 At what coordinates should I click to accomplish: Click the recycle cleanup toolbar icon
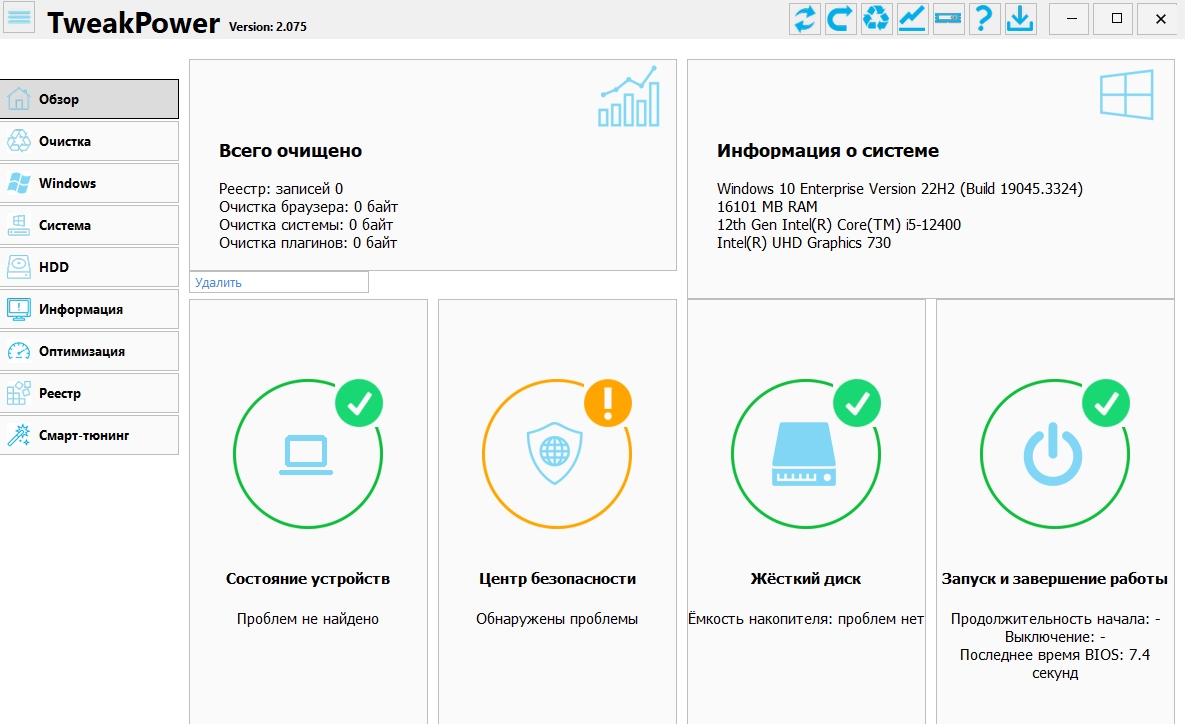click(877, 19)
